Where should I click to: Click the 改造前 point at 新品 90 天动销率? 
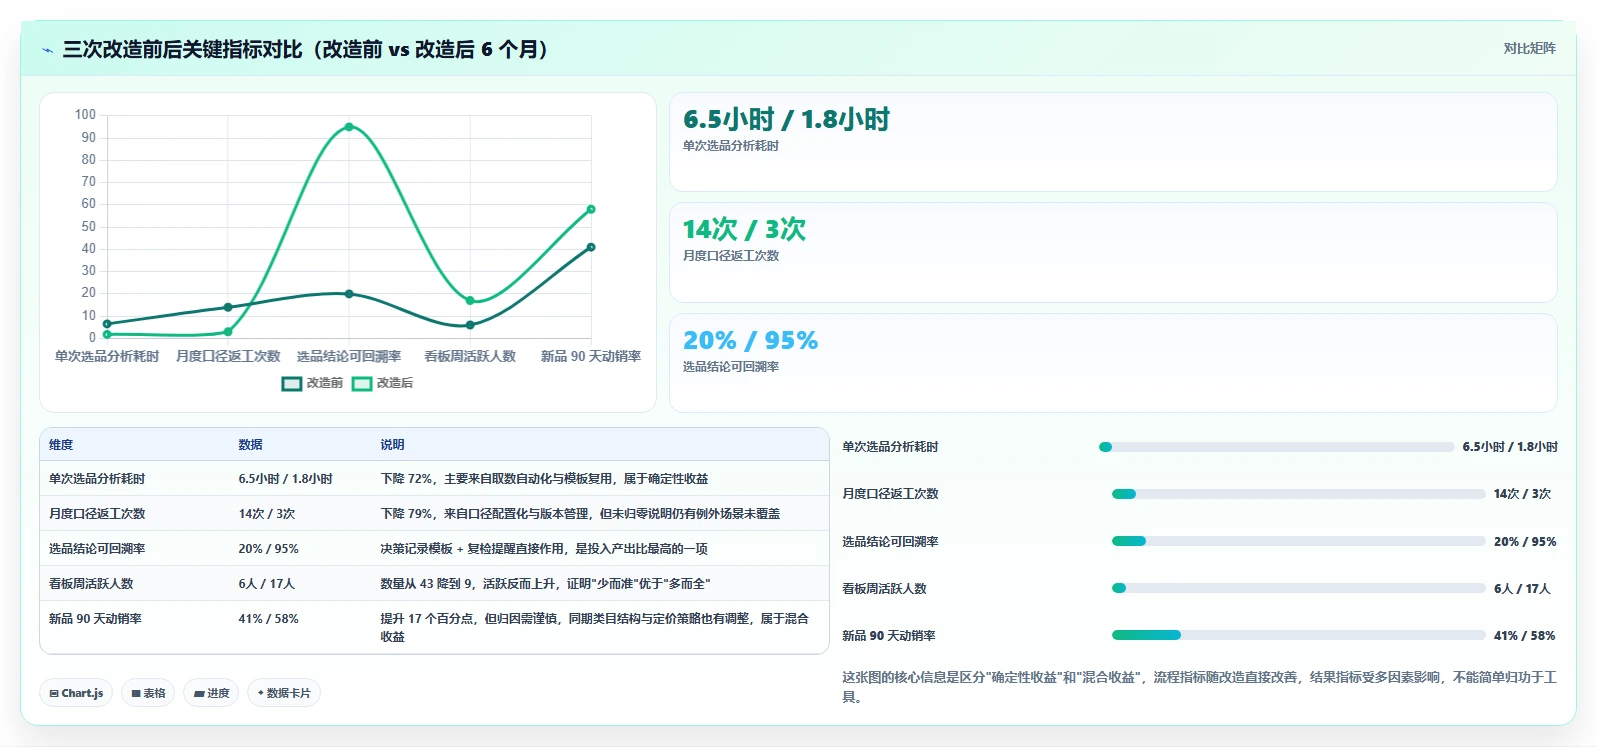click(x=591, y=247)
